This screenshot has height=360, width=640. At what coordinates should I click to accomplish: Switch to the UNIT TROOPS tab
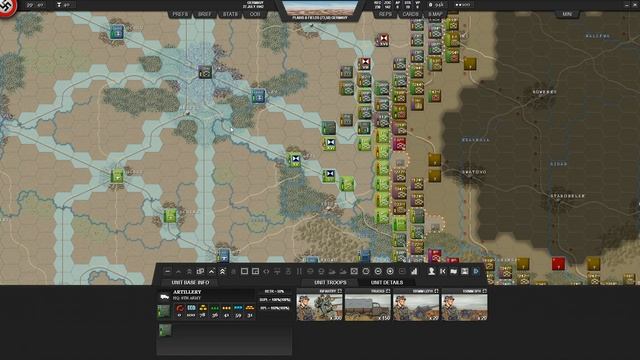pos(330,282)
